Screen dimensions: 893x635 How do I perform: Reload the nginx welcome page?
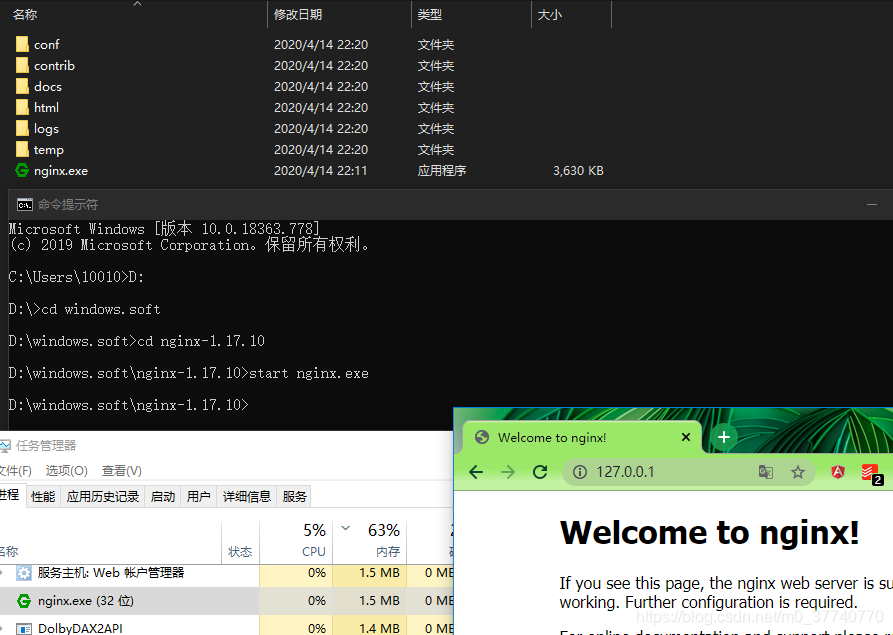pos(540,471)
